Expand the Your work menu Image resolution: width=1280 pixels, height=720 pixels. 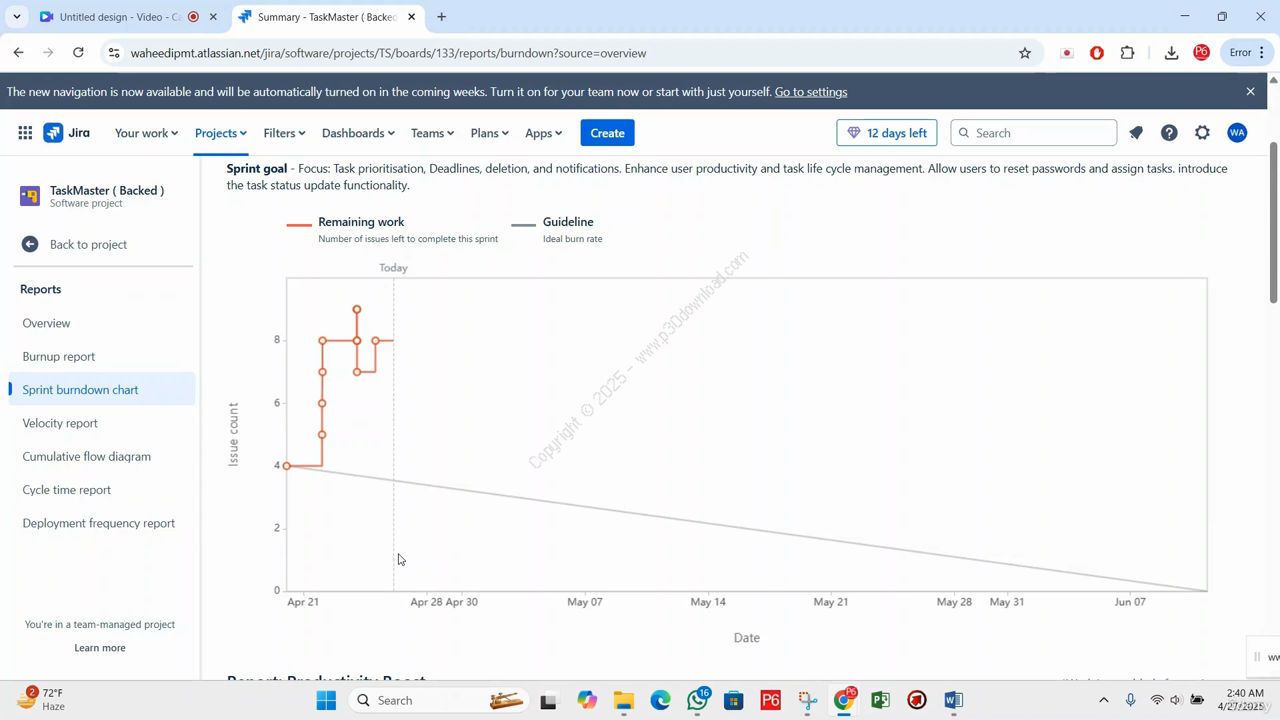tap(146, 133)
